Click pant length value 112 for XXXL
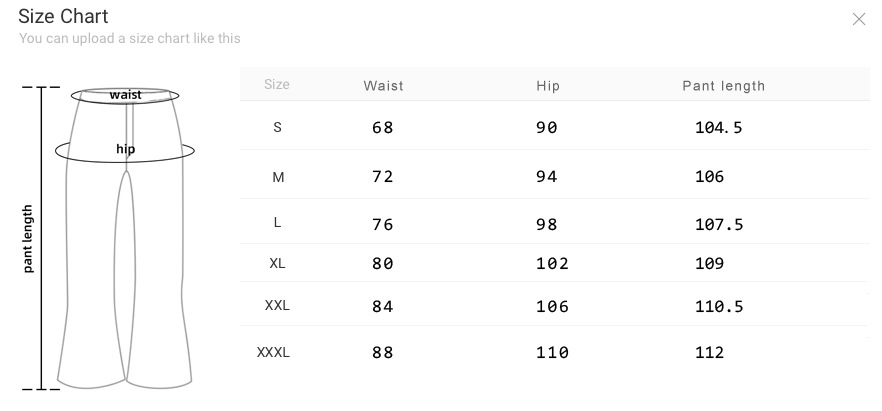The image size is (882, 411). [x=709, y=352]
